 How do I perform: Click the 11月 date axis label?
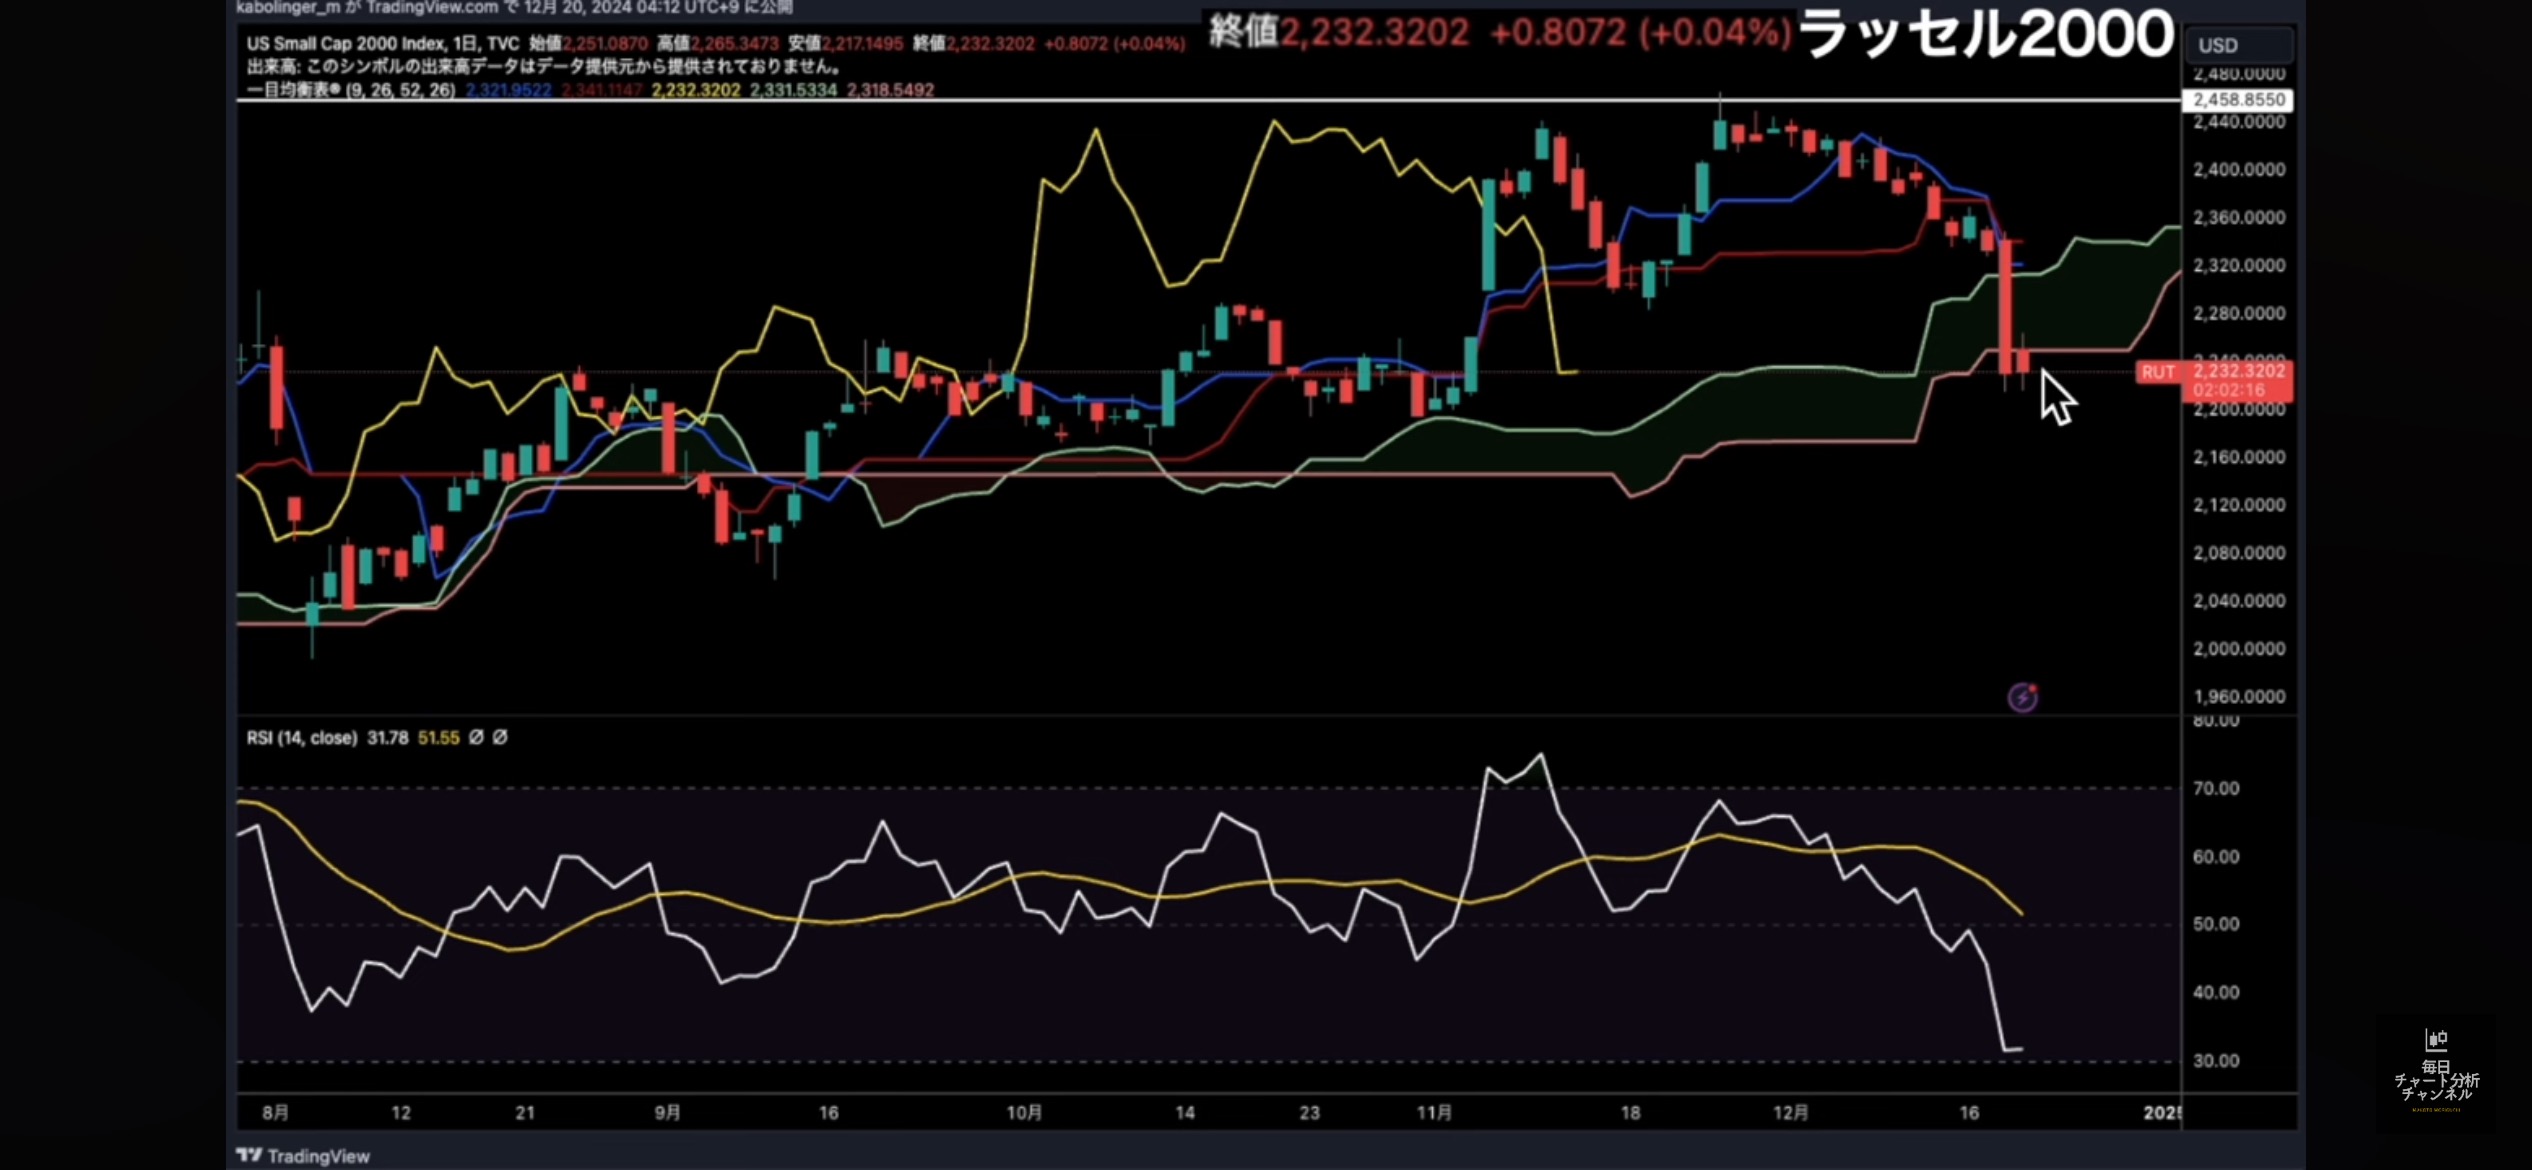[1434, 1112]
